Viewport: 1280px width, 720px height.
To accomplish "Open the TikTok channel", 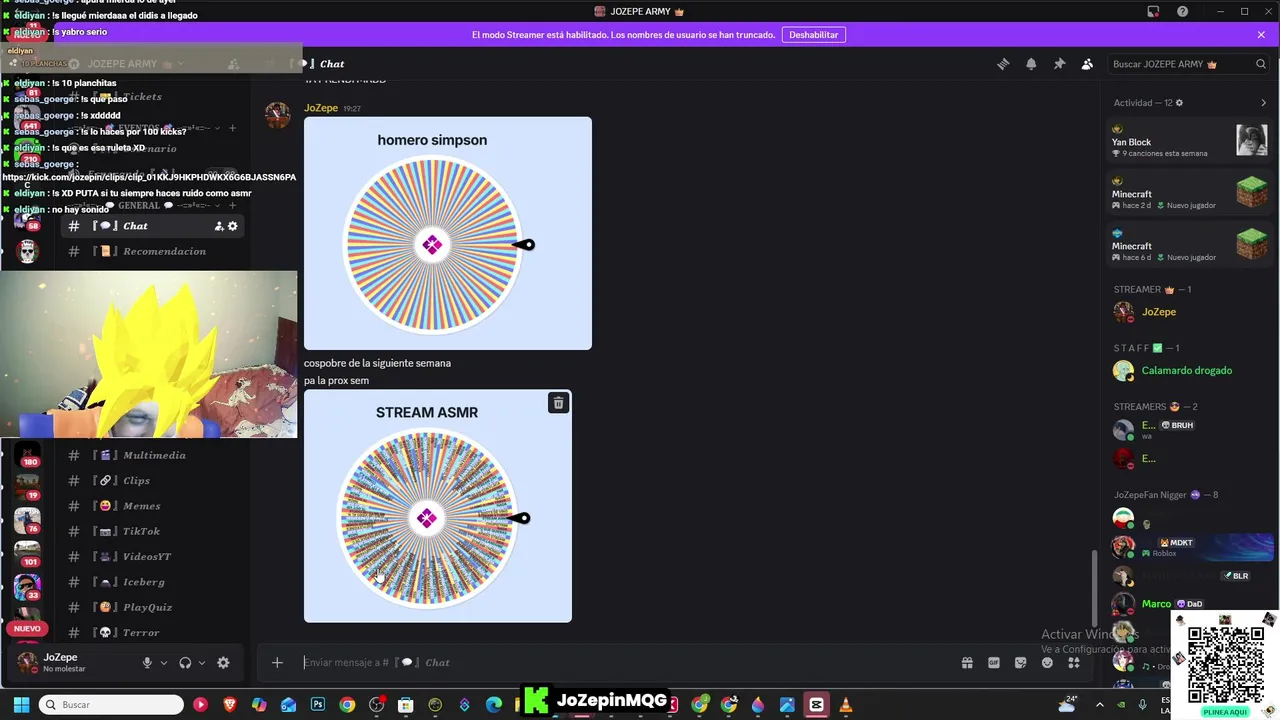I will point(153,531).
